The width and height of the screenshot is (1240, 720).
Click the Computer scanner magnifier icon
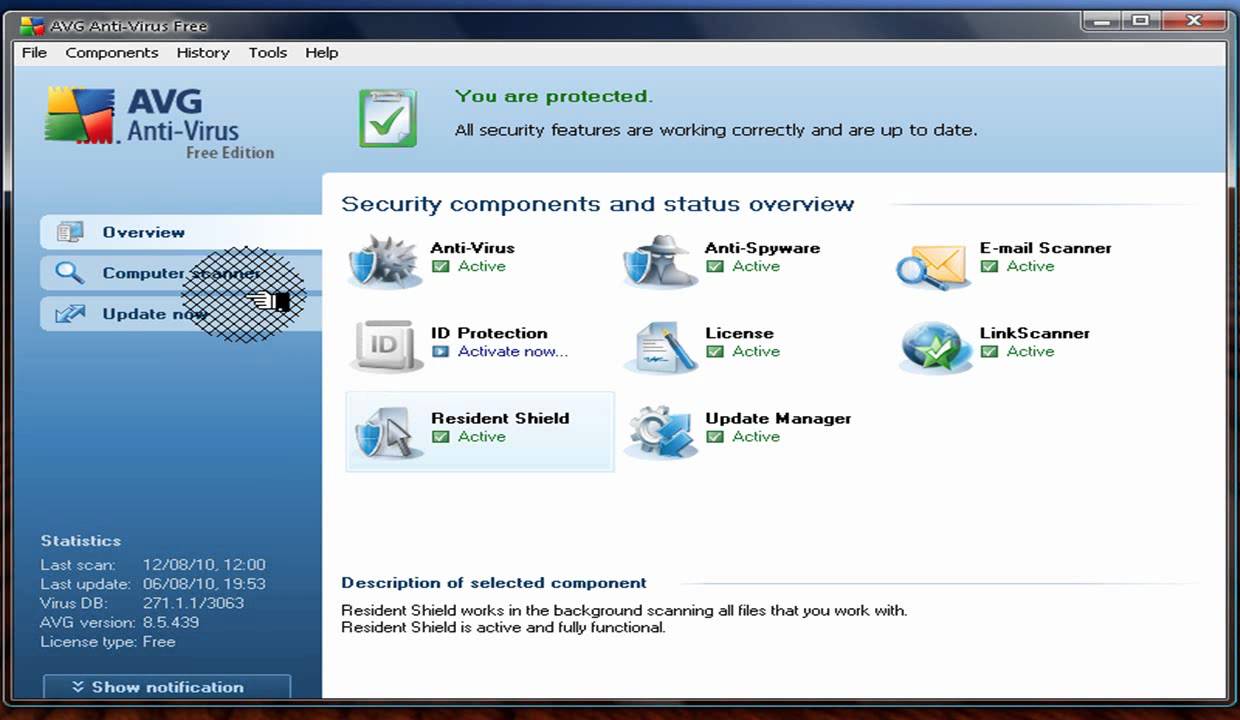(70, 273)
